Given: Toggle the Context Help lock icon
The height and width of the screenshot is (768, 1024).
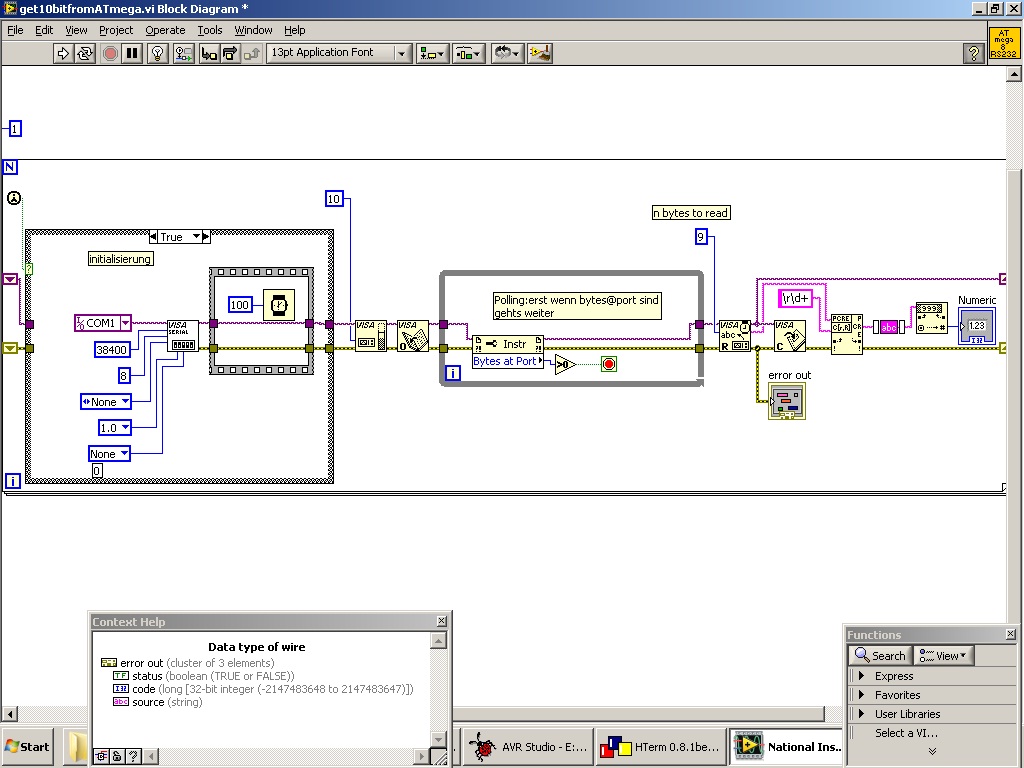Looking at the screenshot, I should click(117, 756).
